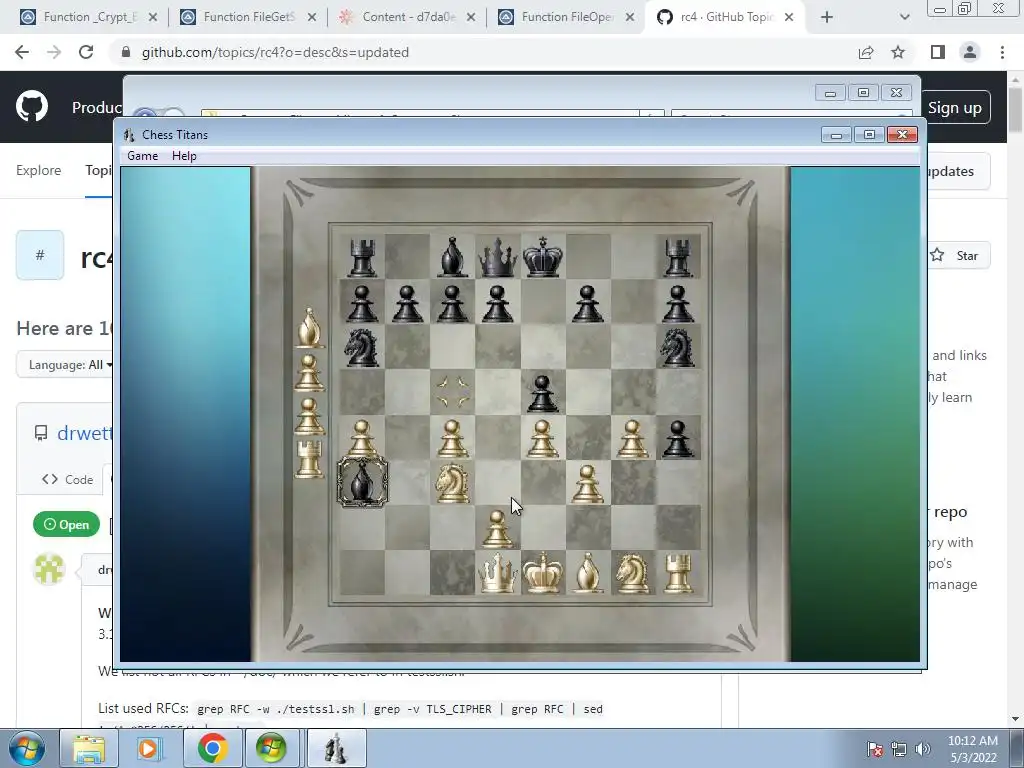Reload the GitHub page
Image resolution: width=1024 pixels, height=768 pixels.
pos(86,52)
